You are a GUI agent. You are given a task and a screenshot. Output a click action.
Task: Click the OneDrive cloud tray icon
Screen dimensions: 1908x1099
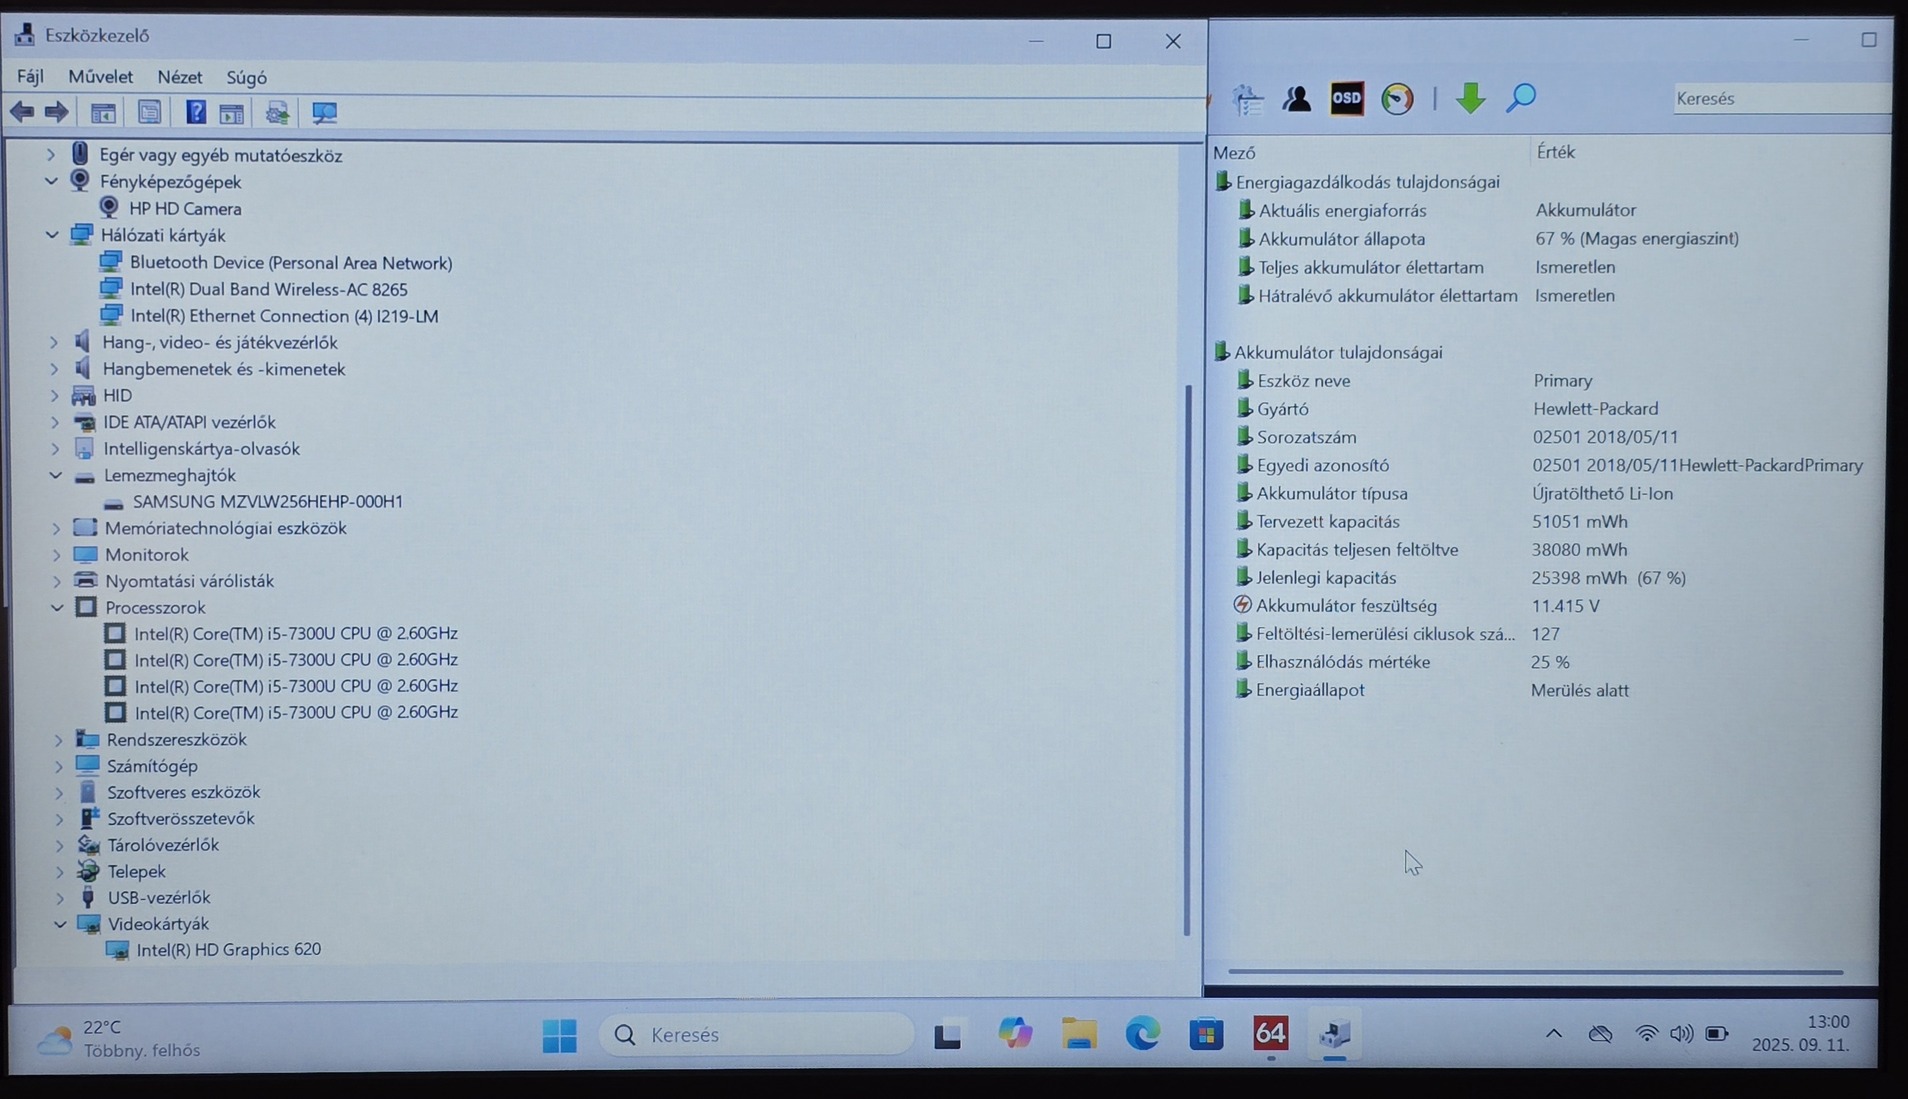point(1600,1034)
